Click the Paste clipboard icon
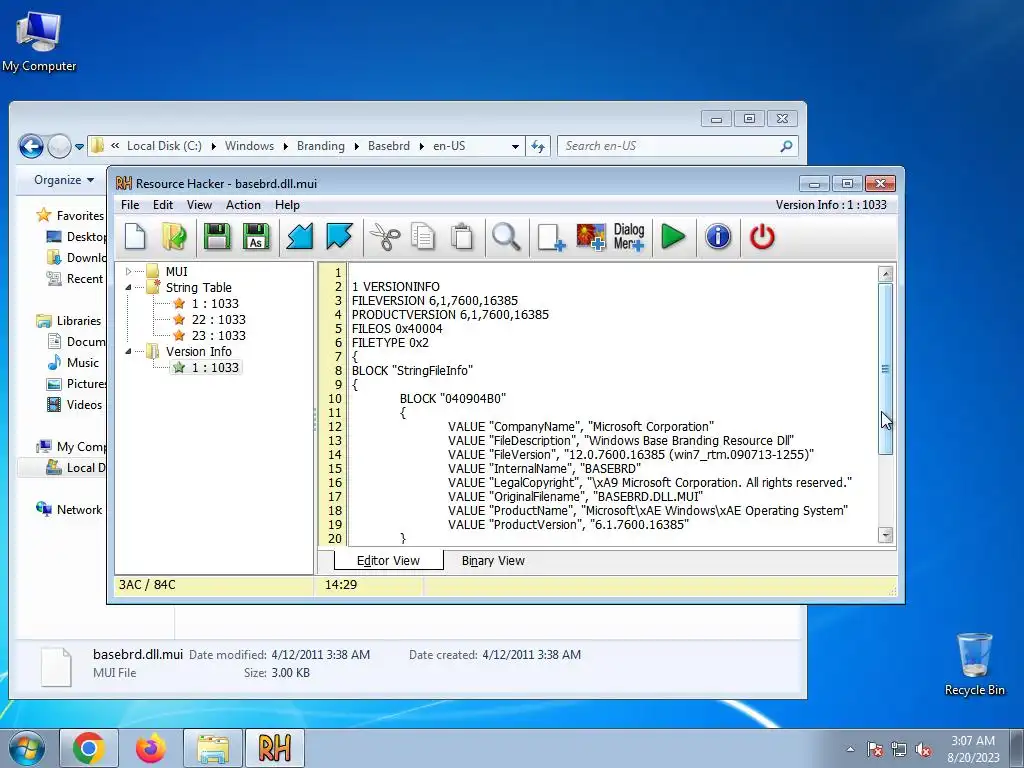1024x768 pixels. pos(462,236)
